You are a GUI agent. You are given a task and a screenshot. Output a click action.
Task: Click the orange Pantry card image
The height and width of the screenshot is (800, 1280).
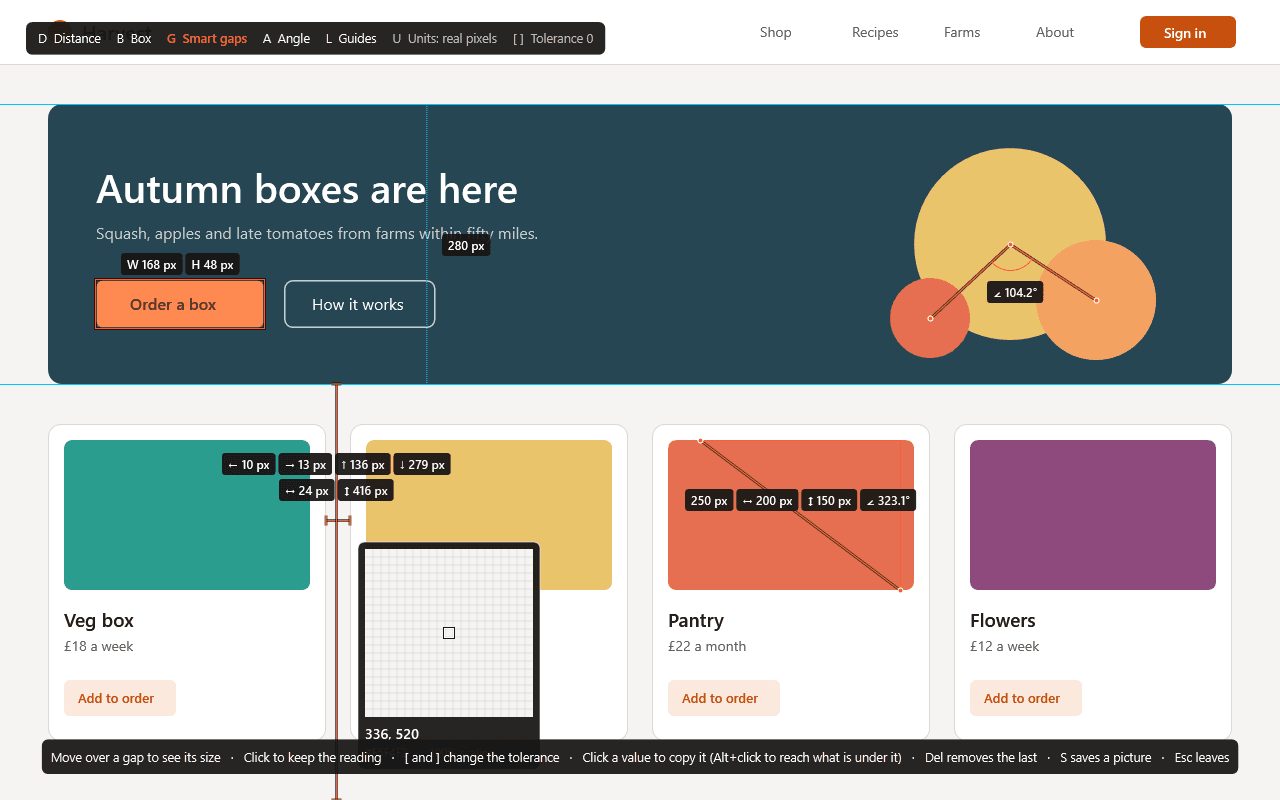point(791,515)
